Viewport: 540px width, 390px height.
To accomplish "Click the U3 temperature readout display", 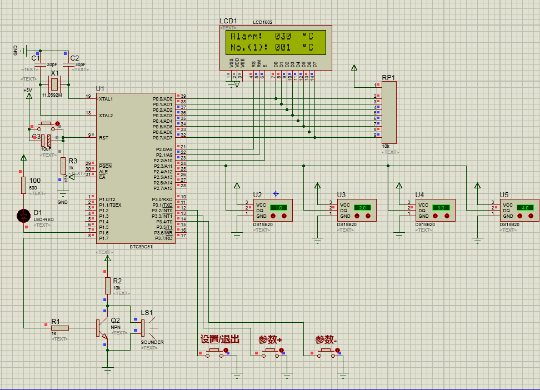I will (363, 208).
